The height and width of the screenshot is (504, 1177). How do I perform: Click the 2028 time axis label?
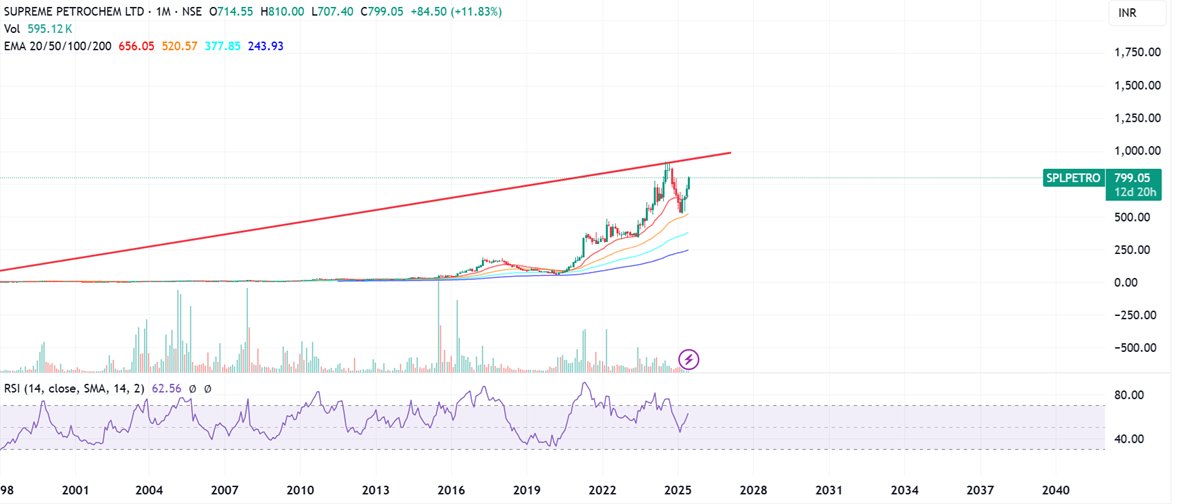754,489
